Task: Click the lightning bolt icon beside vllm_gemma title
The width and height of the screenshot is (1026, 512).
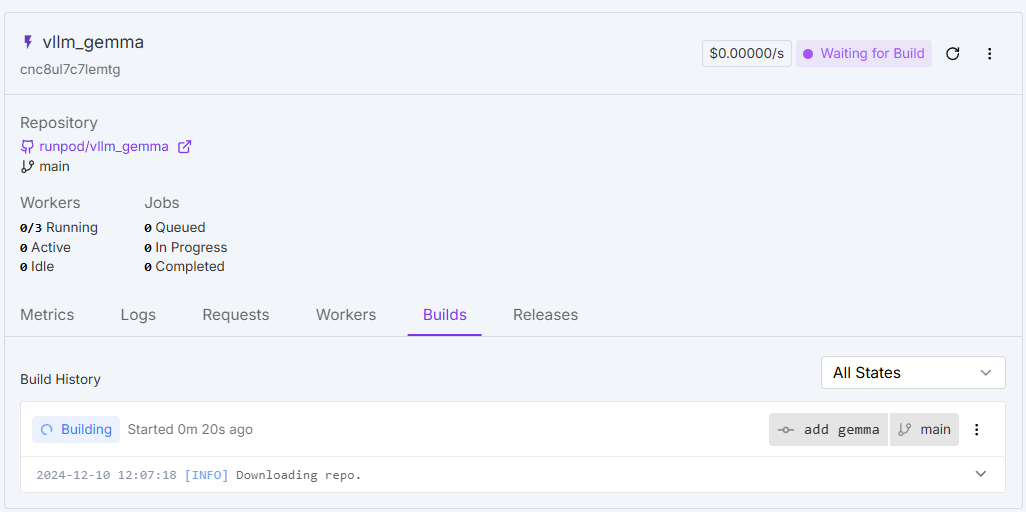Action: (x=28, y=42)
